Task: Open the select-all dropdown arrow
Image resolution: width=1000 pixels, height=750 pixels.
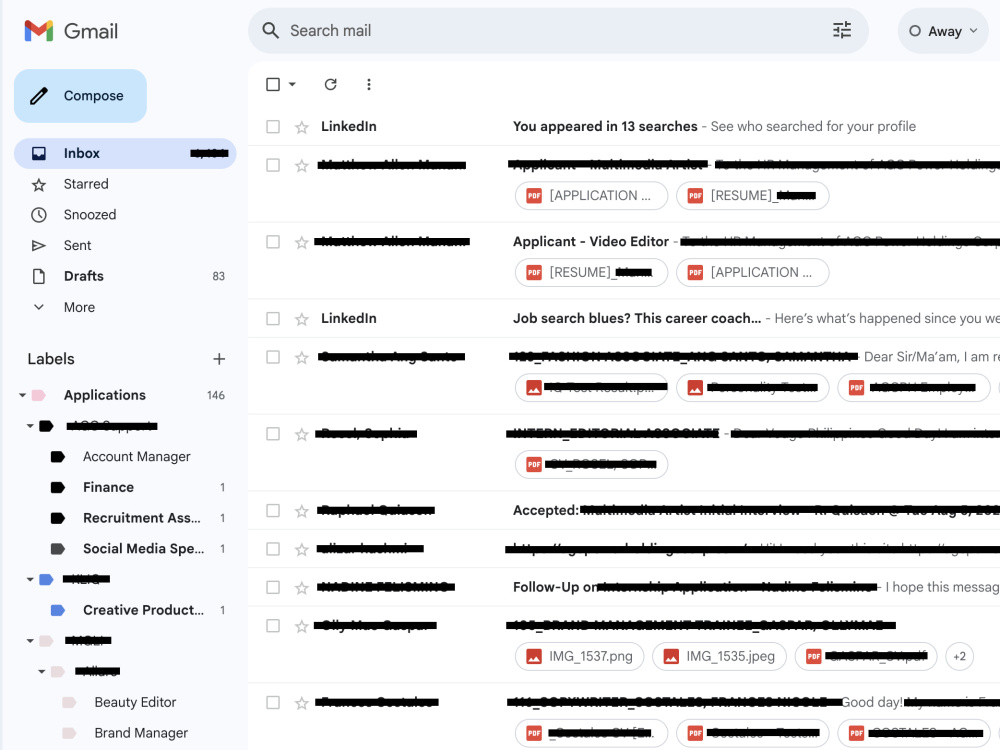Action: [x=292, y=84]
